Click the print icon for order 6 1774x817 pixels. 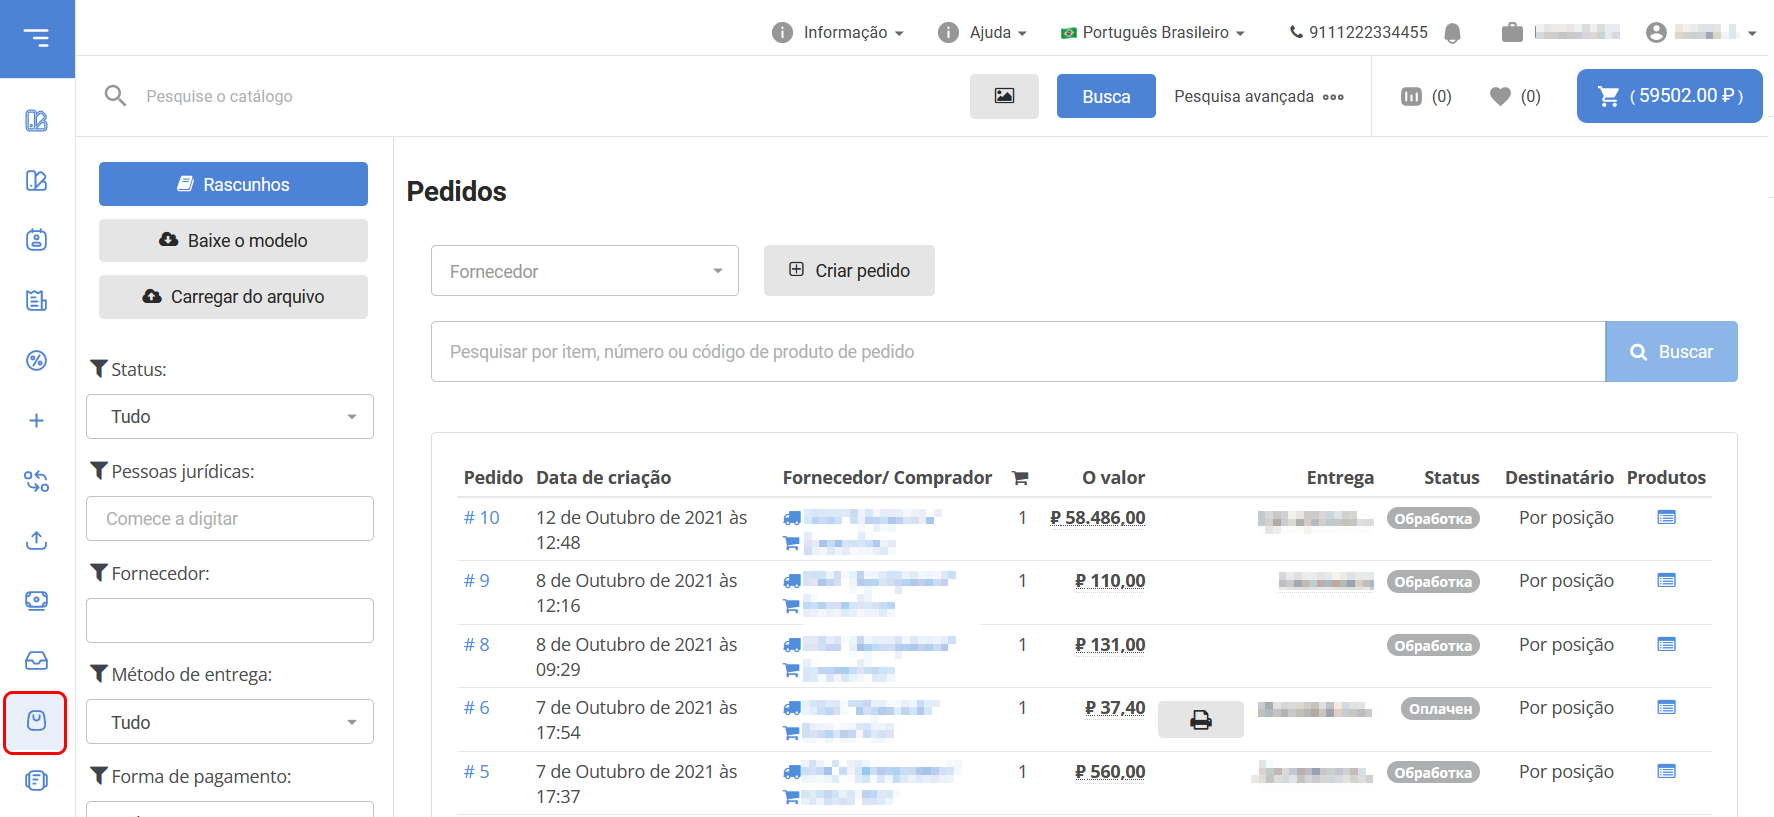pyautogui.click(x=1200, y=720)
